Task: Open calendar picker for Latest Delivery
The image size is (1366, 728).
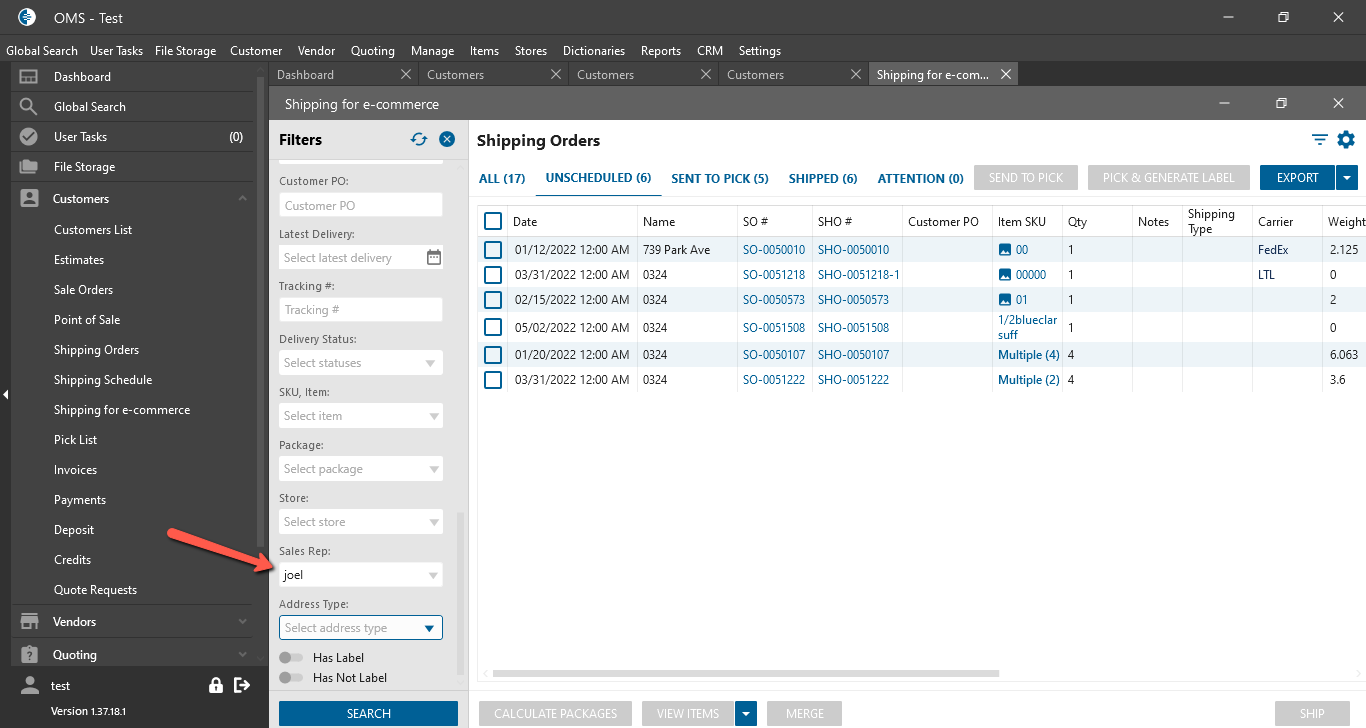Action: point(434,258)
